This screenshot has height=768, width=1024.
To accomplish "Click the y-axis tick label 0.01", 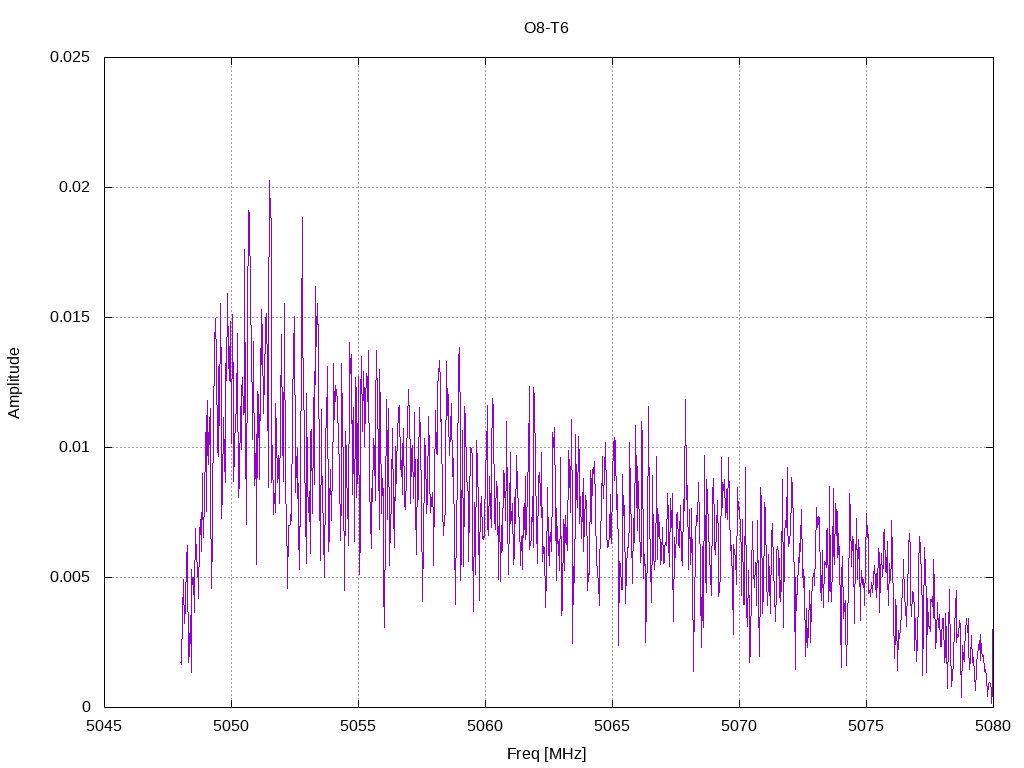I will pos(74,447).
